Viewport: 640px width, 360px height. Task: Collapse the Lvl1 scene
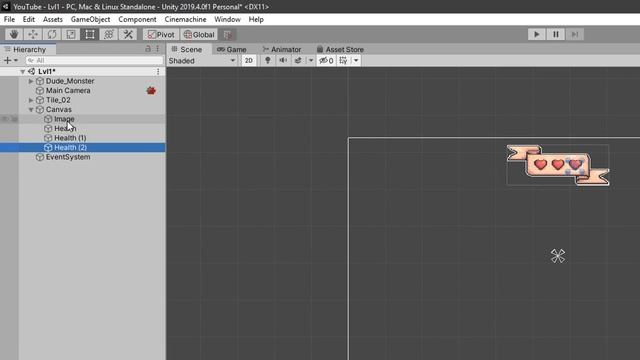tap(22, 71)
